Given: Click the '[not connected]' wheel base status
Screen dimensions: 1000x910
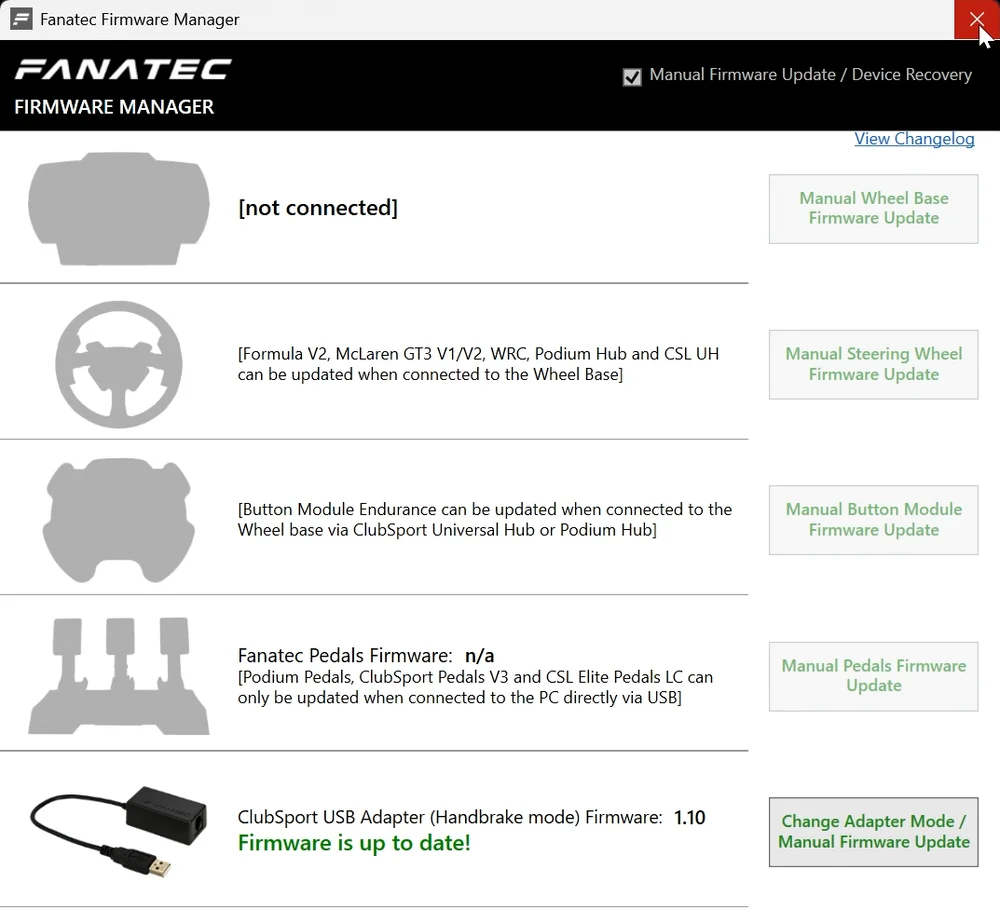Looking at the screenshot, I should tap(318, 208).
